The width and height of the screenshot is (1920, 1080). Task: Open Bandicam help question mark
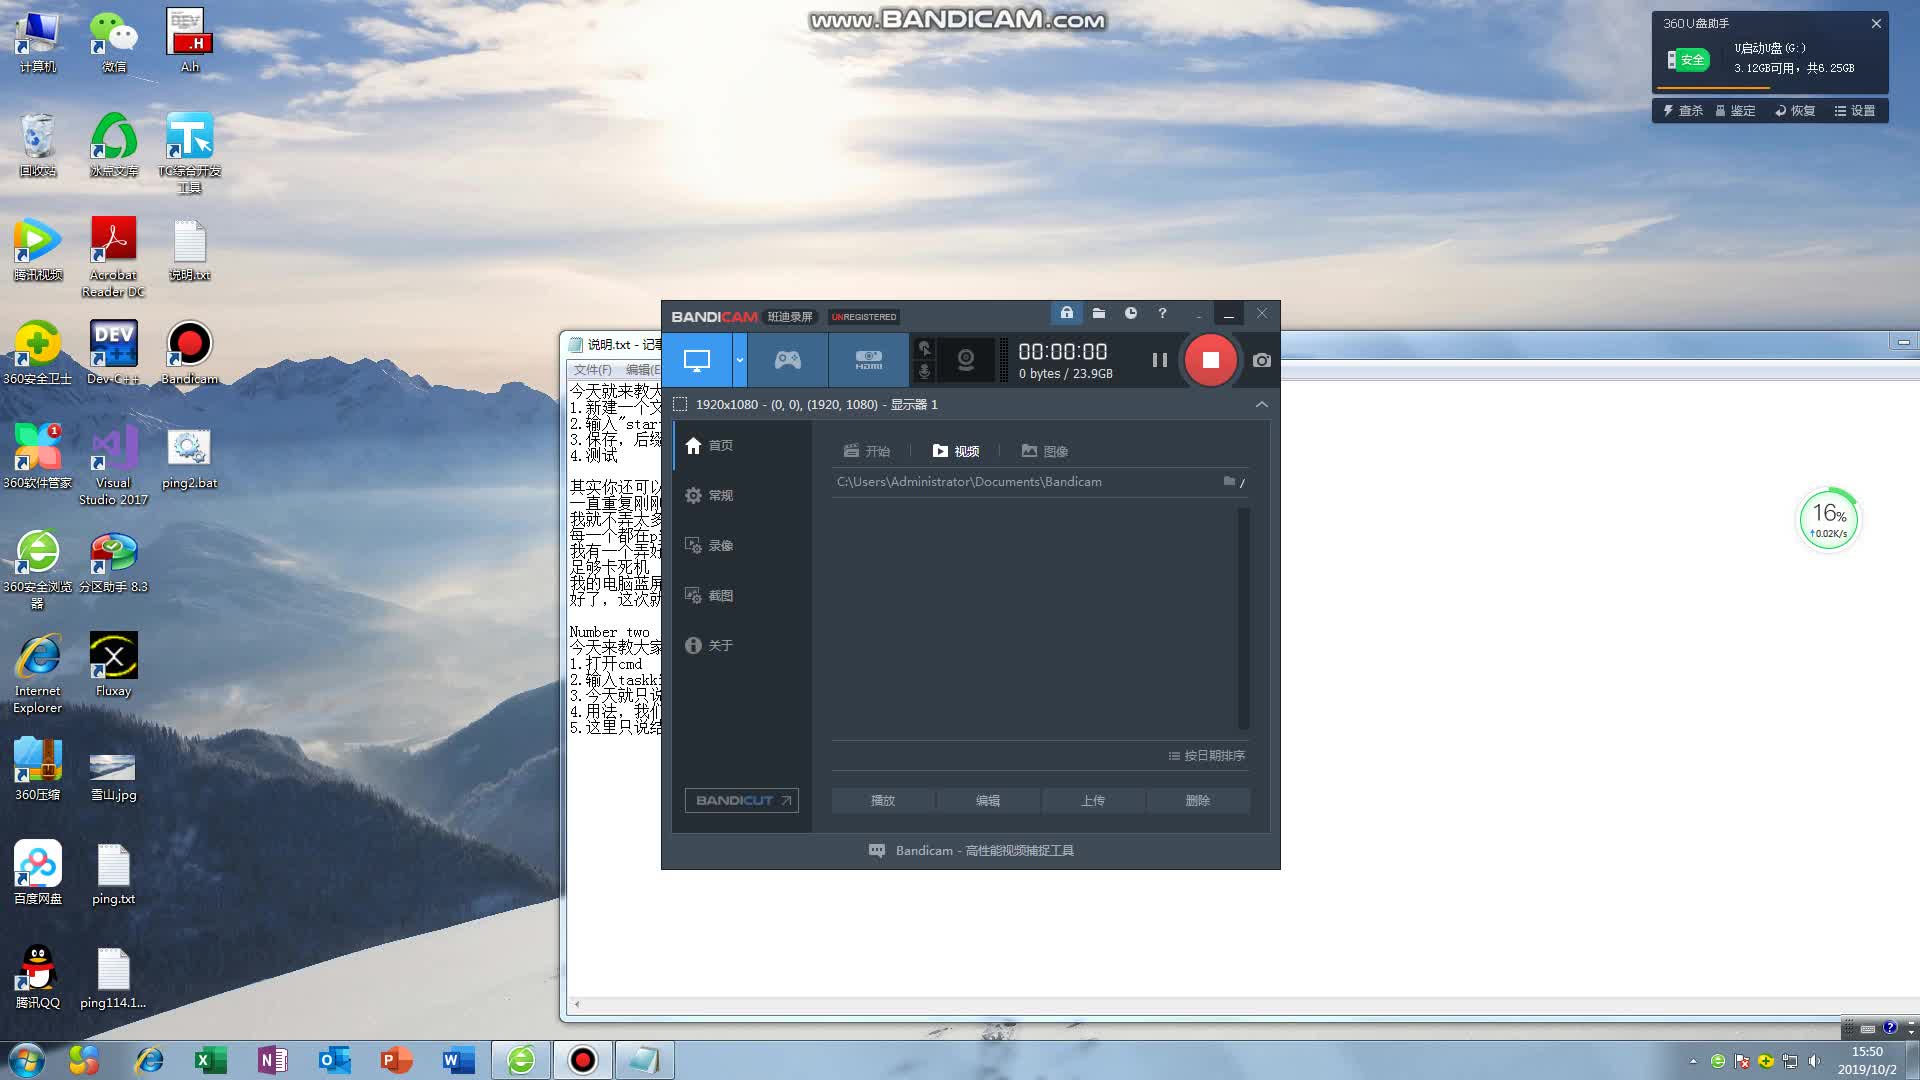pyautogui.click(x=1162, y=314)
